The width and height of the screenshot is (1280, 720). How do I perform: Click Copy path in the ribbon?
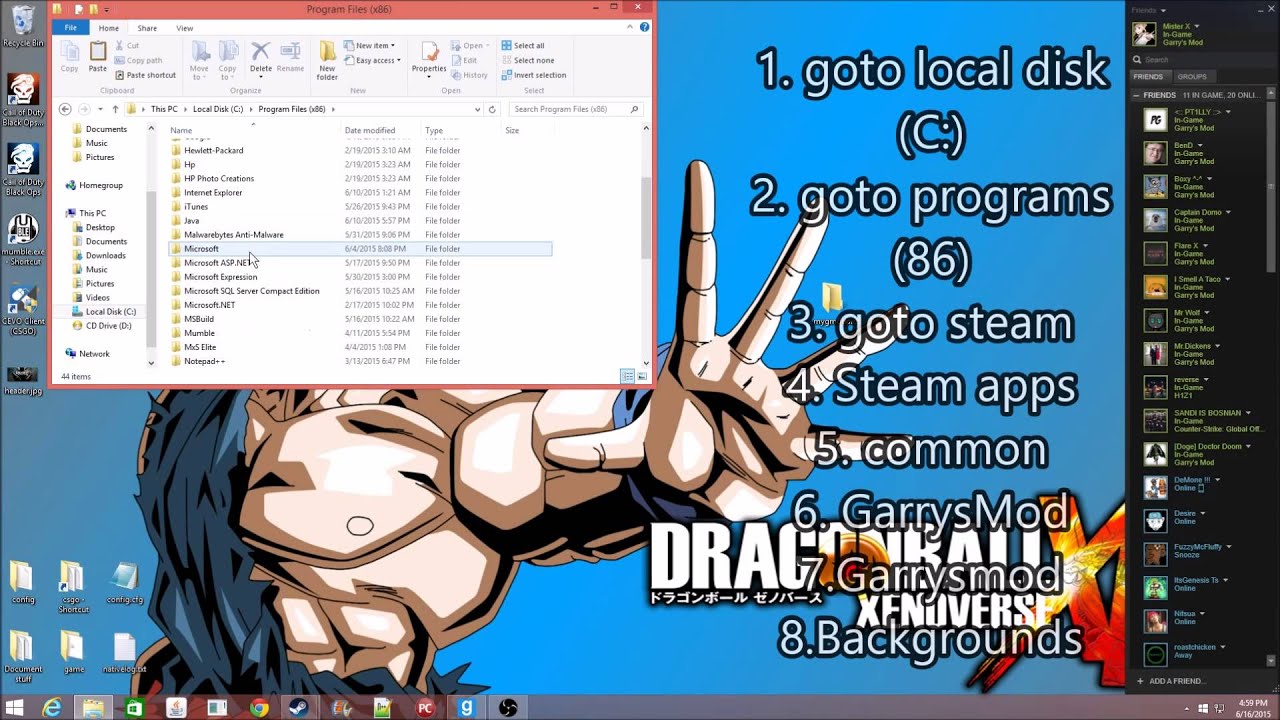coord(138,60)
